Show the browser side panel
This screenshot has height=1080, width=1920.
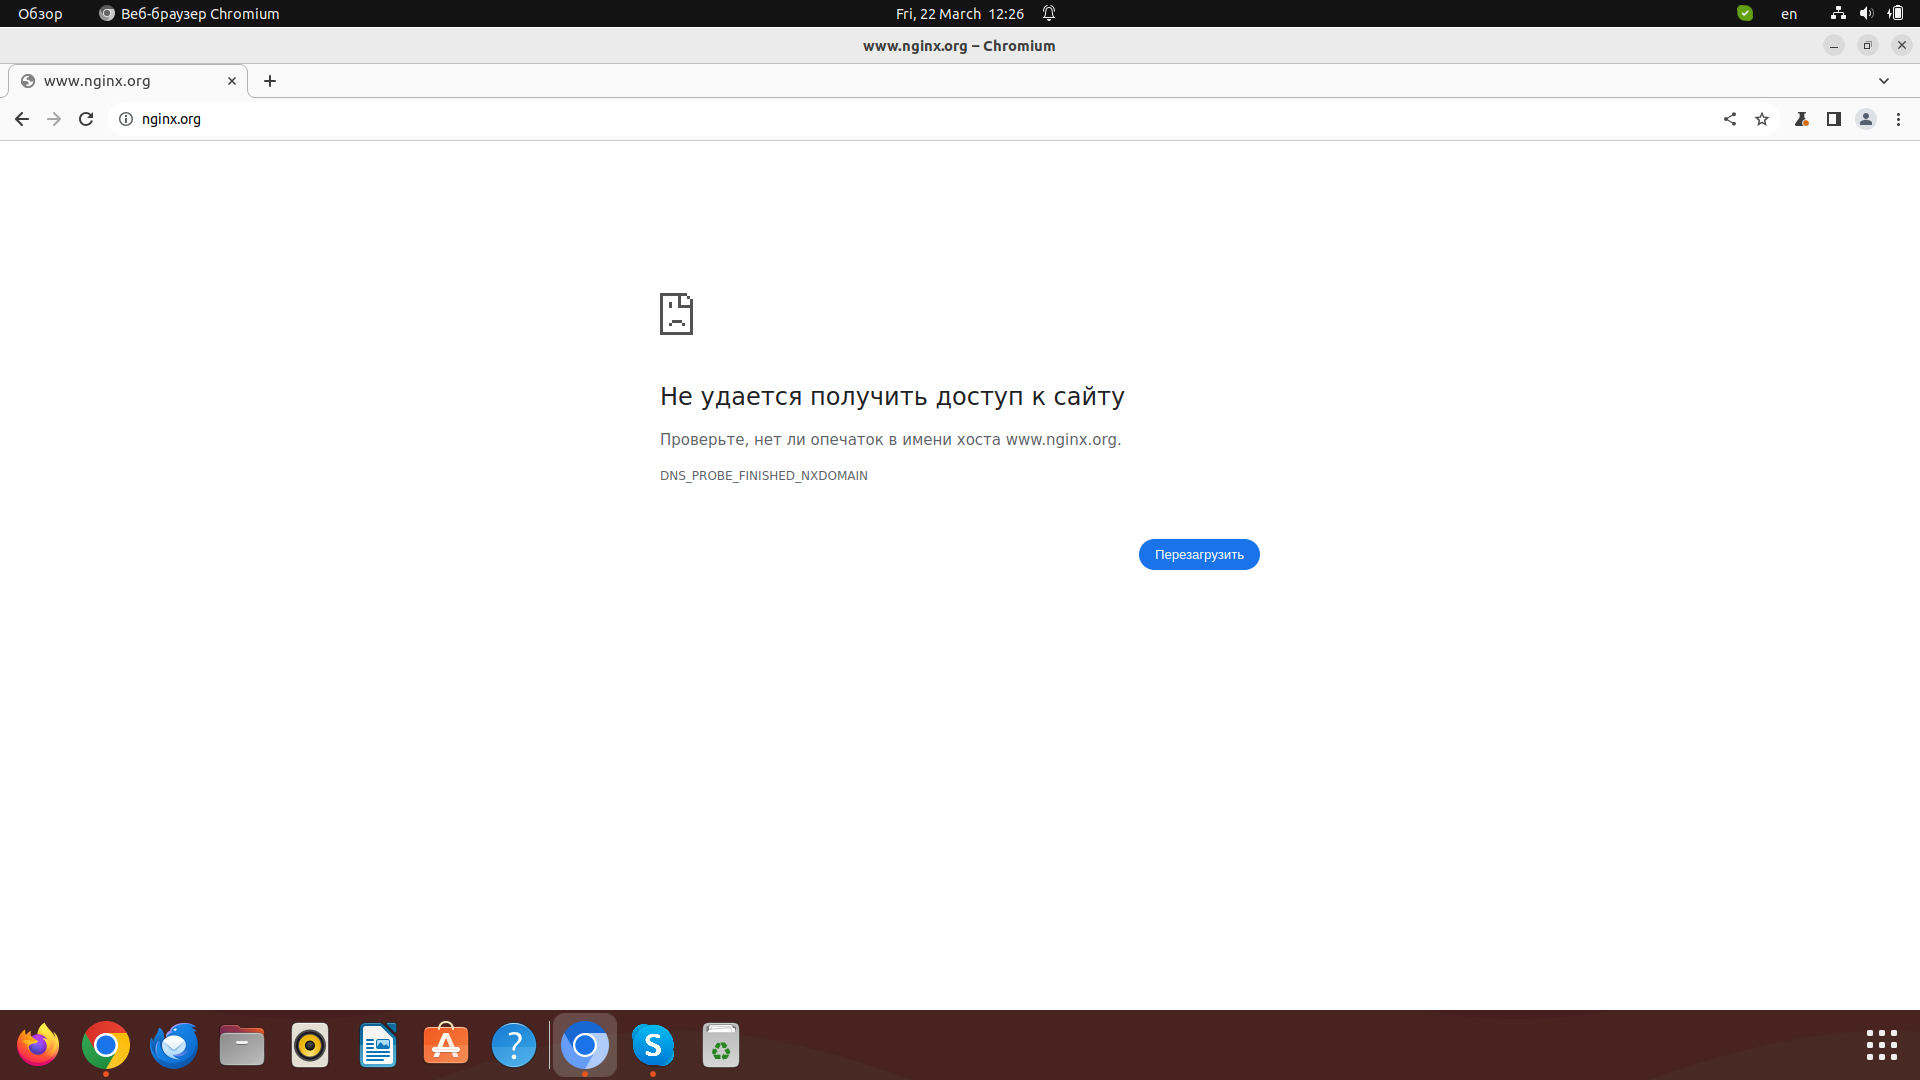coord(1834,119)
